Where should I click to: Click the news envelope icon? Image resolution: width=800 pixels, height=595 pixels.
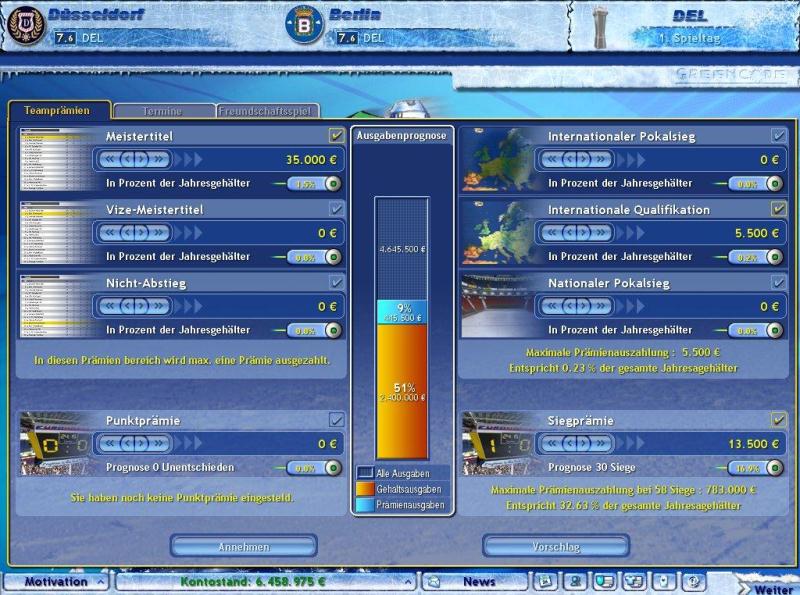[x=436, y=581]
